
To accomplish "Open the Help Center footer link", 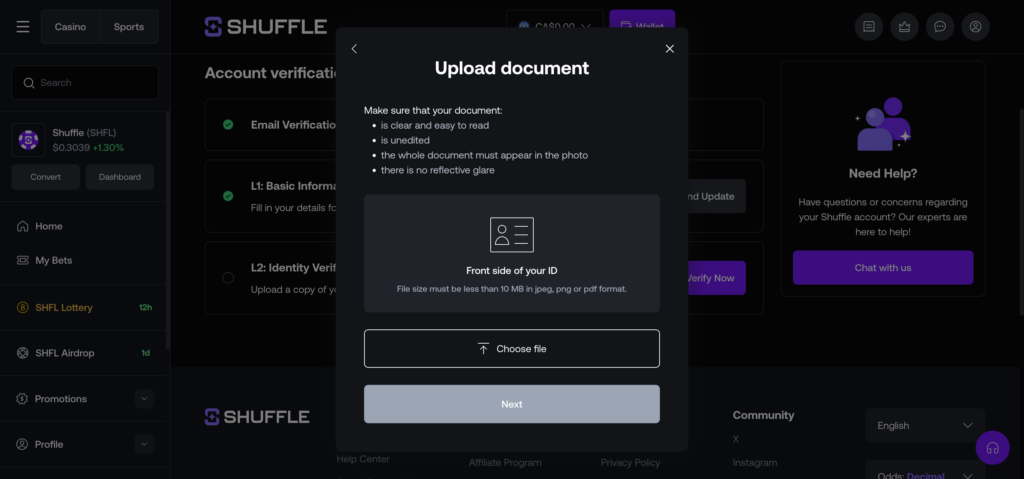I will (x=363, y=459).
